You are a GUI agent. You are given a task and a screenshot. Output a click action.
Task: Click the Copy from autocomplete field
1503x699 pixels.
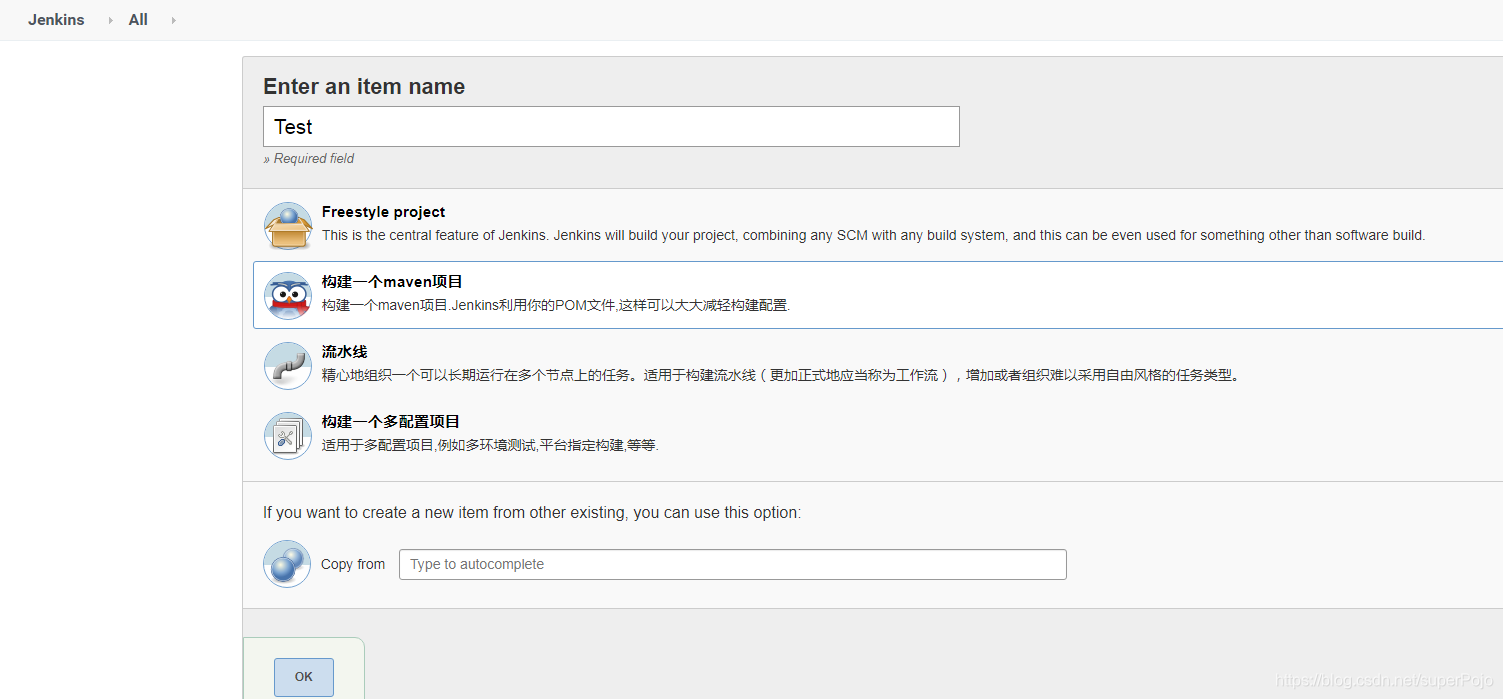(x=733, y=564)
